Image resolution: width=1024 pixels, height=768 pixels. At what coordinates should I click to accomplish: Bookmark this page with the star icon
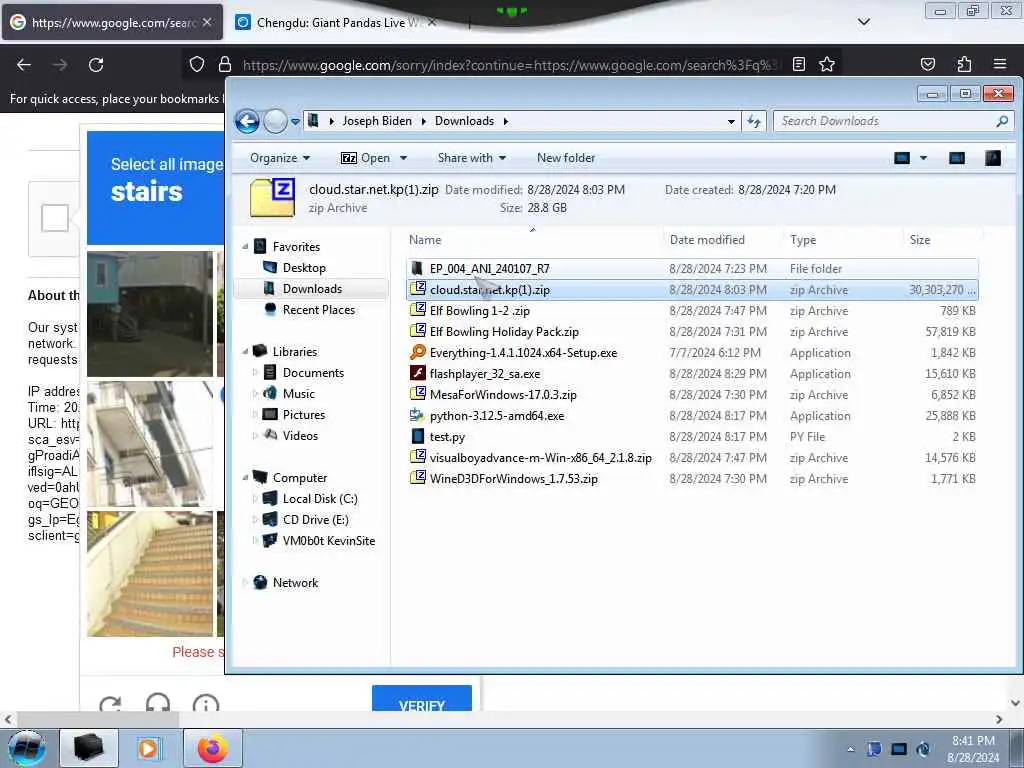tap(827, 64)
